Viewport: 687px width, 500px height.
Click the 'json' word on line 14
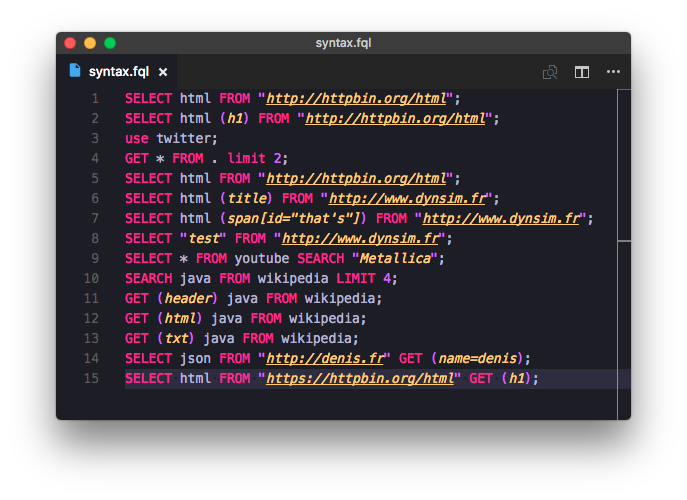(195, 359)
